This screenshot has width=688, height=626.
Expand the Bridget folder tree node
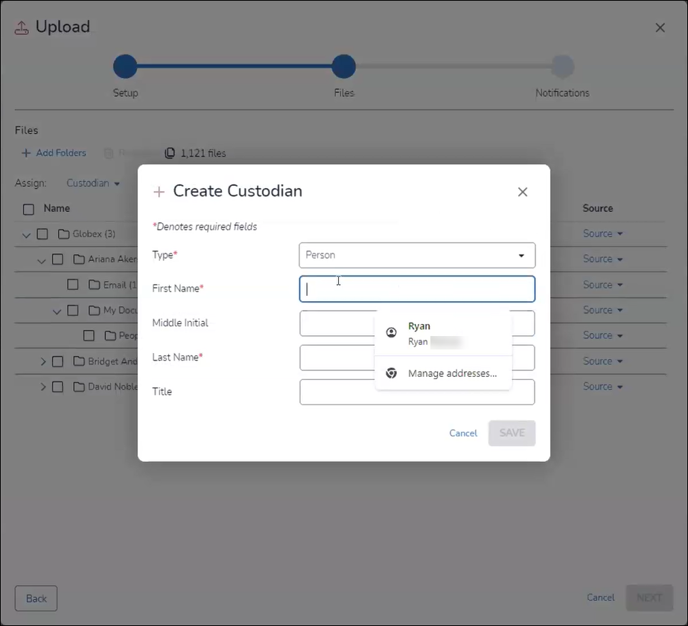pyautogui.click(x=43, y=361)
